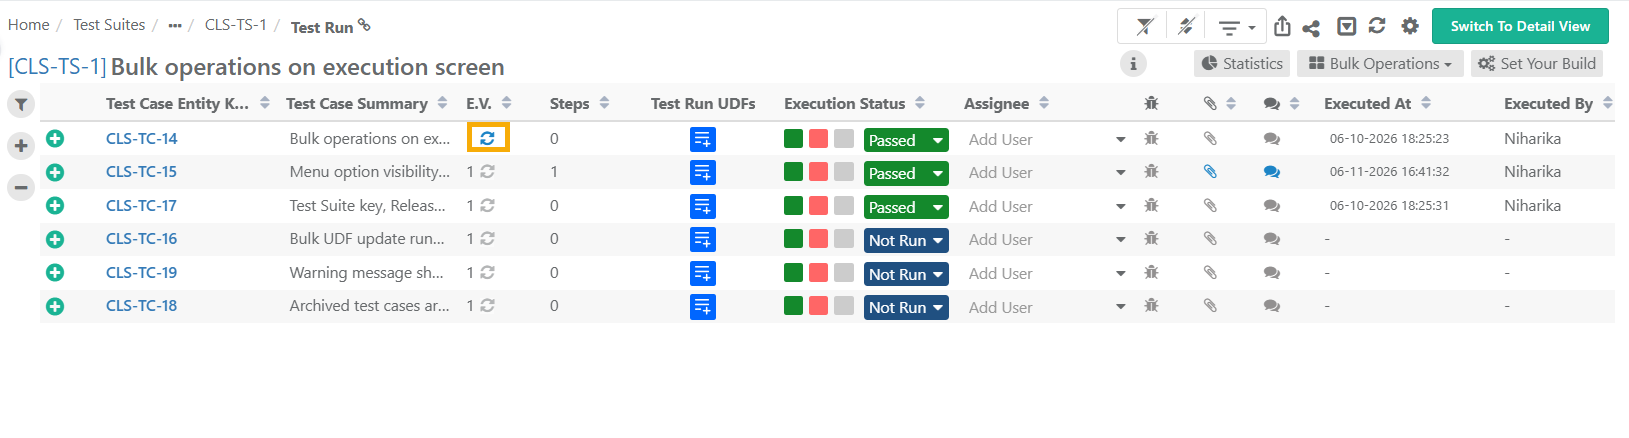The height and width of the screenshot is (438, 1629).
Task: Expand the CLS-TC-14 row
Action: tap(55, 139)
